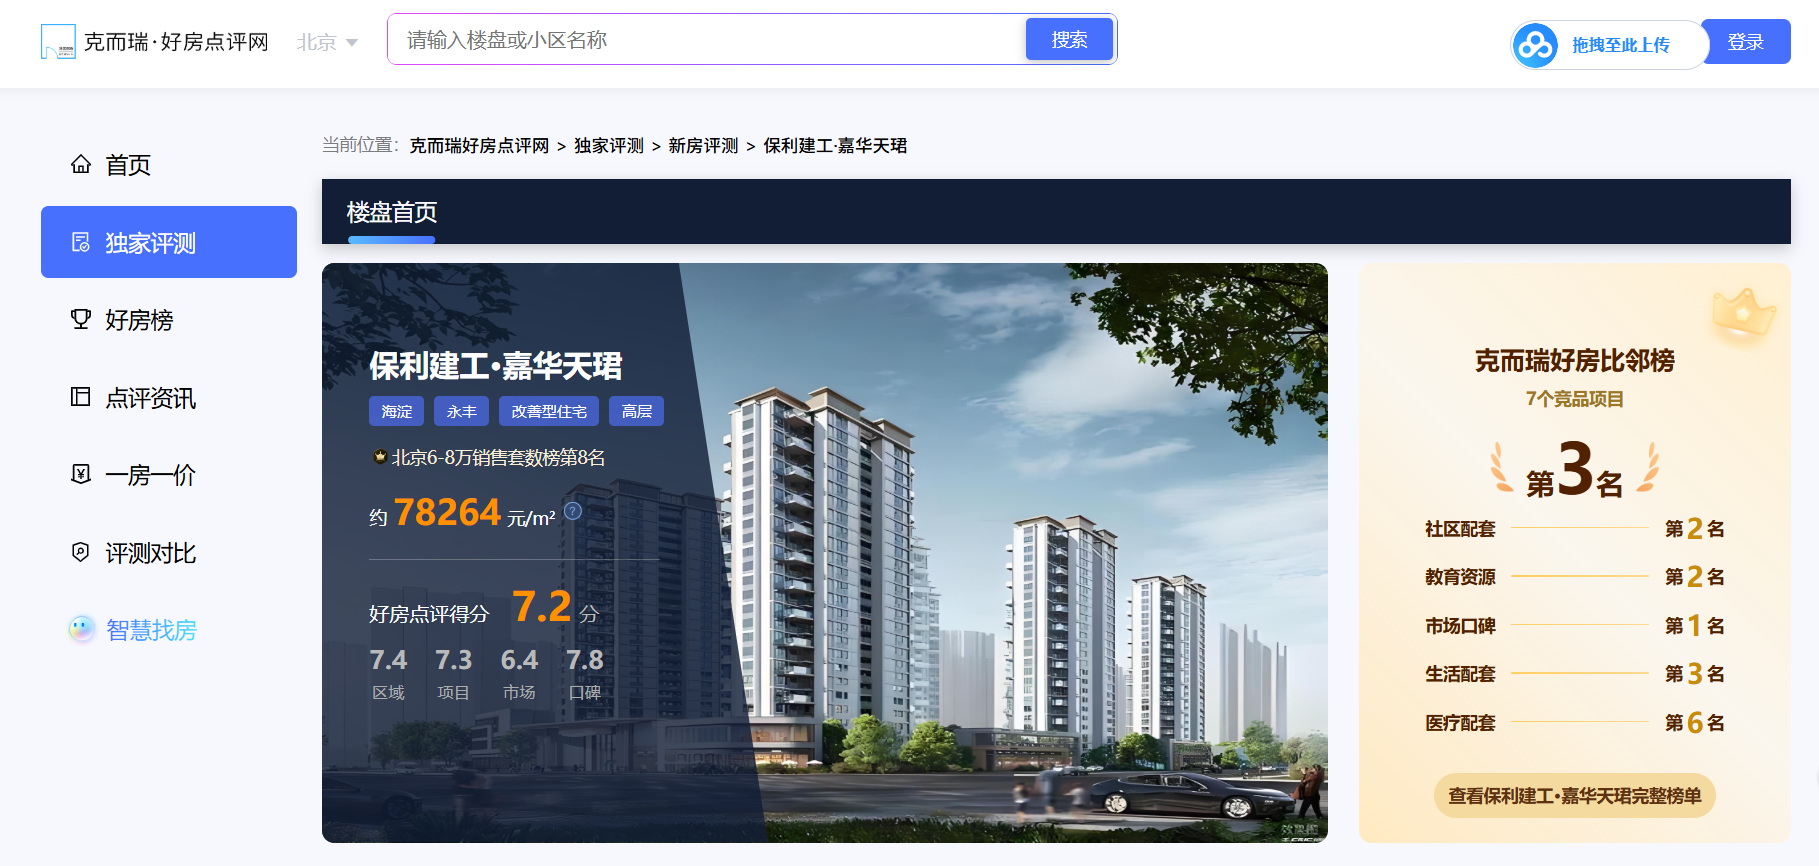Viewport: 1819px width, 866px height.
Task: Open 智慧找房 in the sidebar
Action: [x=169, y=630]
